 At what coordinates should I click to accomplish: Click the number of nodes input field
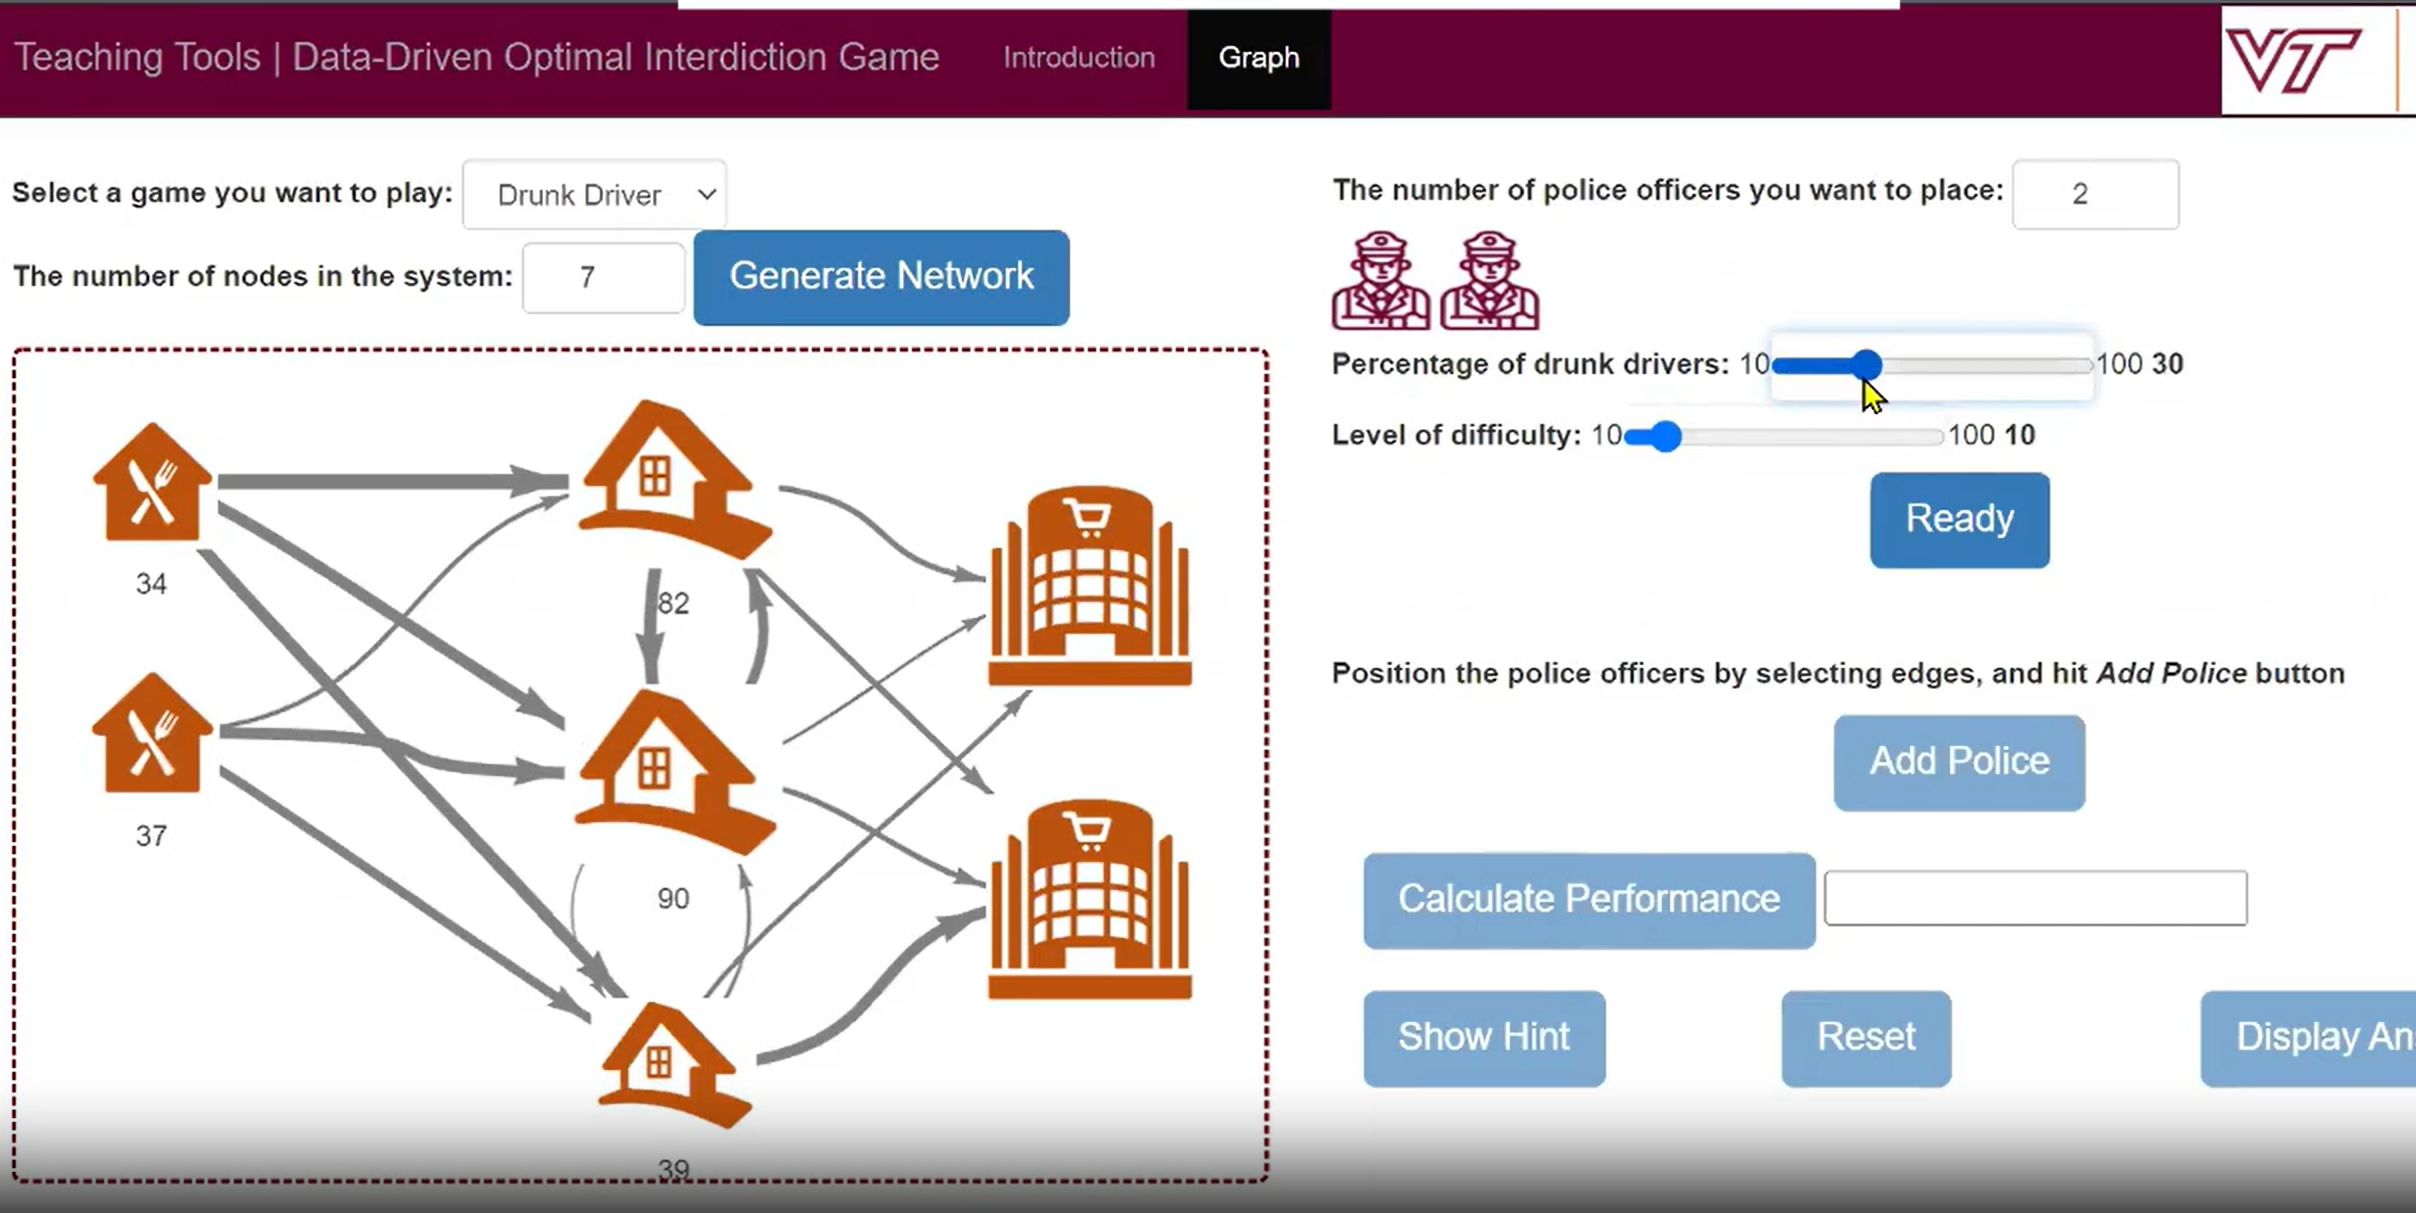[x=602, y=277]
